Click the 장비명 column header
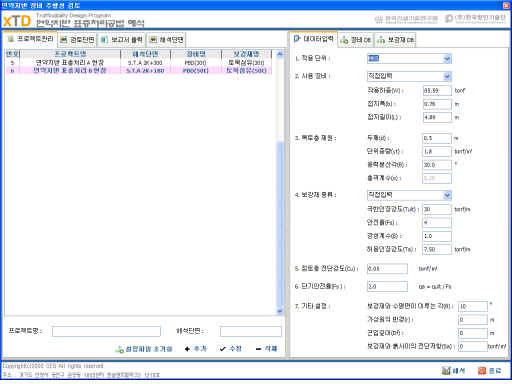 click(x=196, y=54)
